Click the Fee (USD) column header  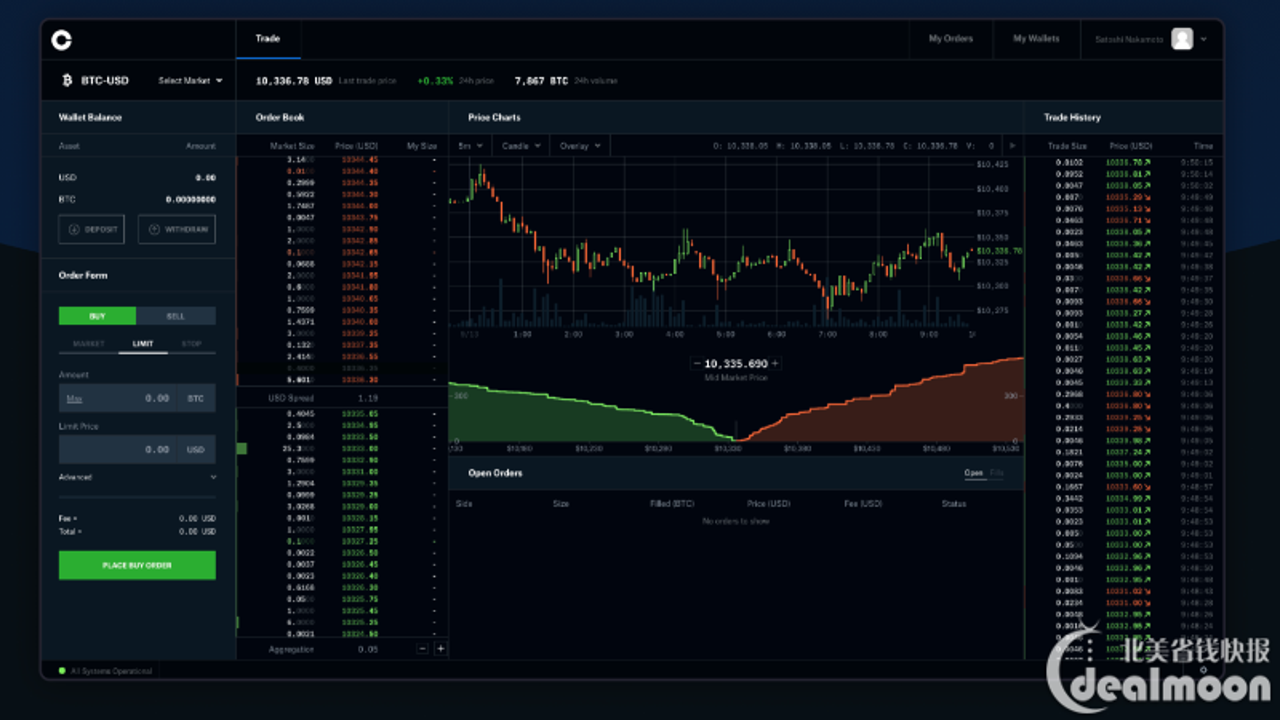pyautogui.click(x=863, y=503)
